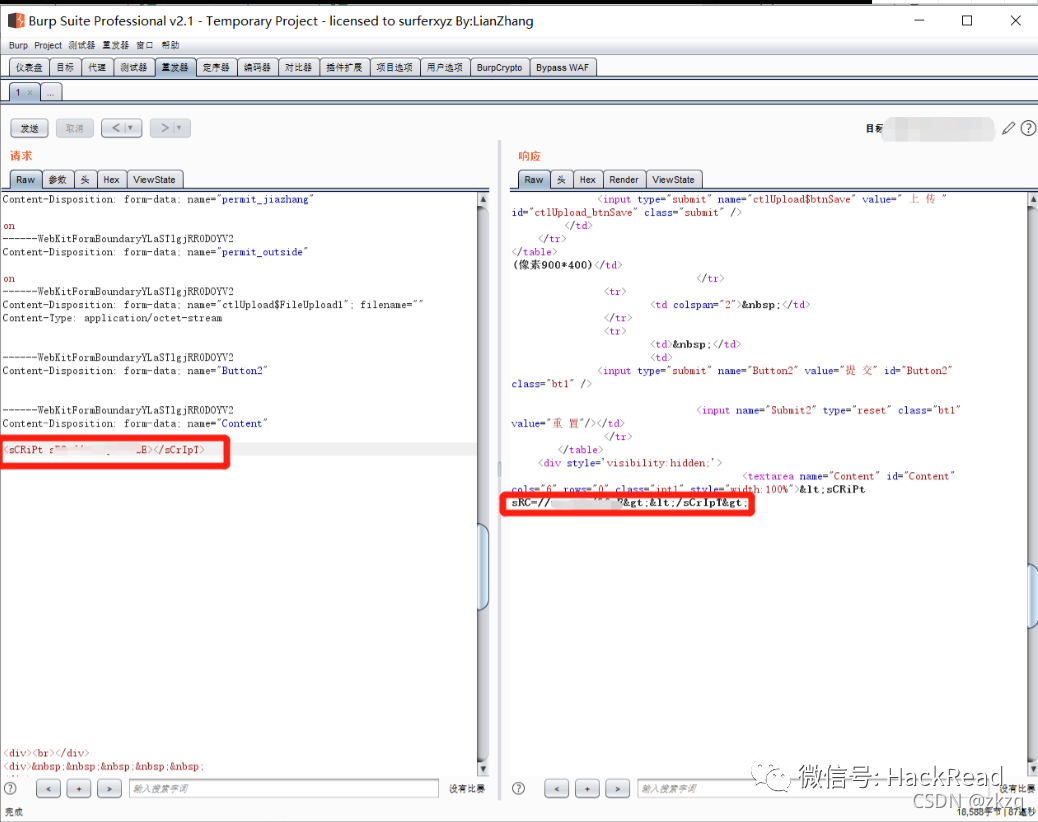Select request Hex tab

point(111,179)
